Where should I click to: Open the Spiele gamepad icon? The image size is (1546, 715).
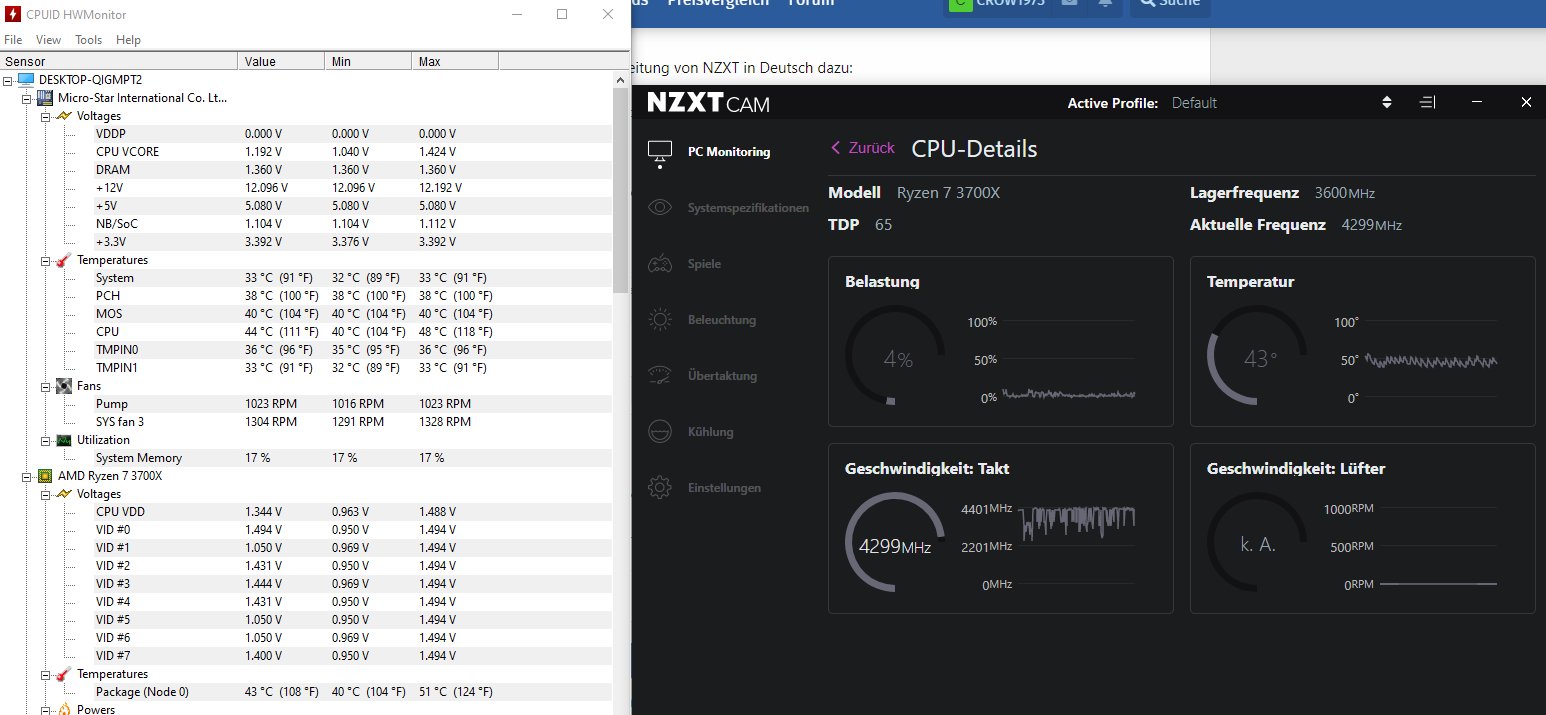[x=660, y=264]
